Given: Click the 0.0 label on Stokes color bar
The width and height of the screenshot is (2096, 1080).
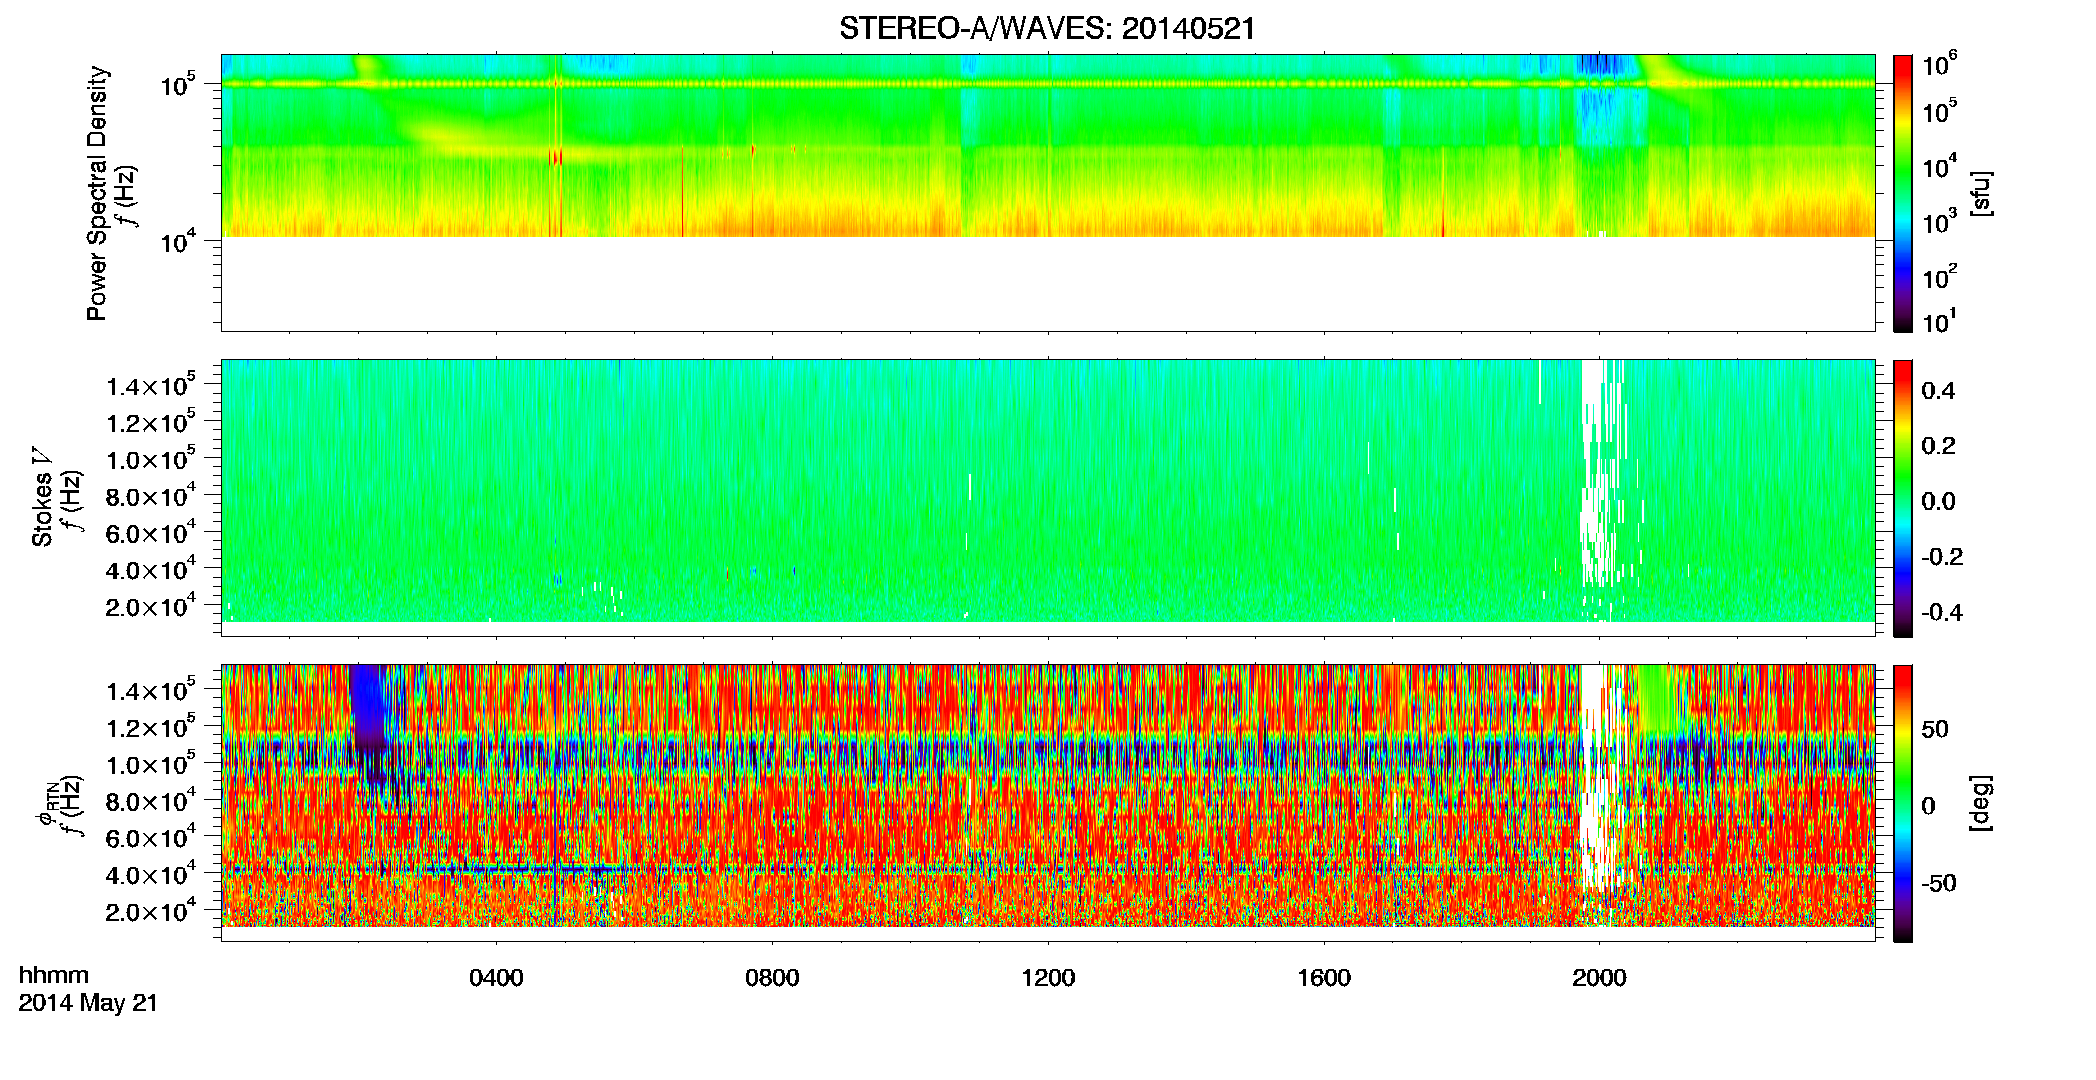Looking at the screenshot, I should click(1938, 502).
